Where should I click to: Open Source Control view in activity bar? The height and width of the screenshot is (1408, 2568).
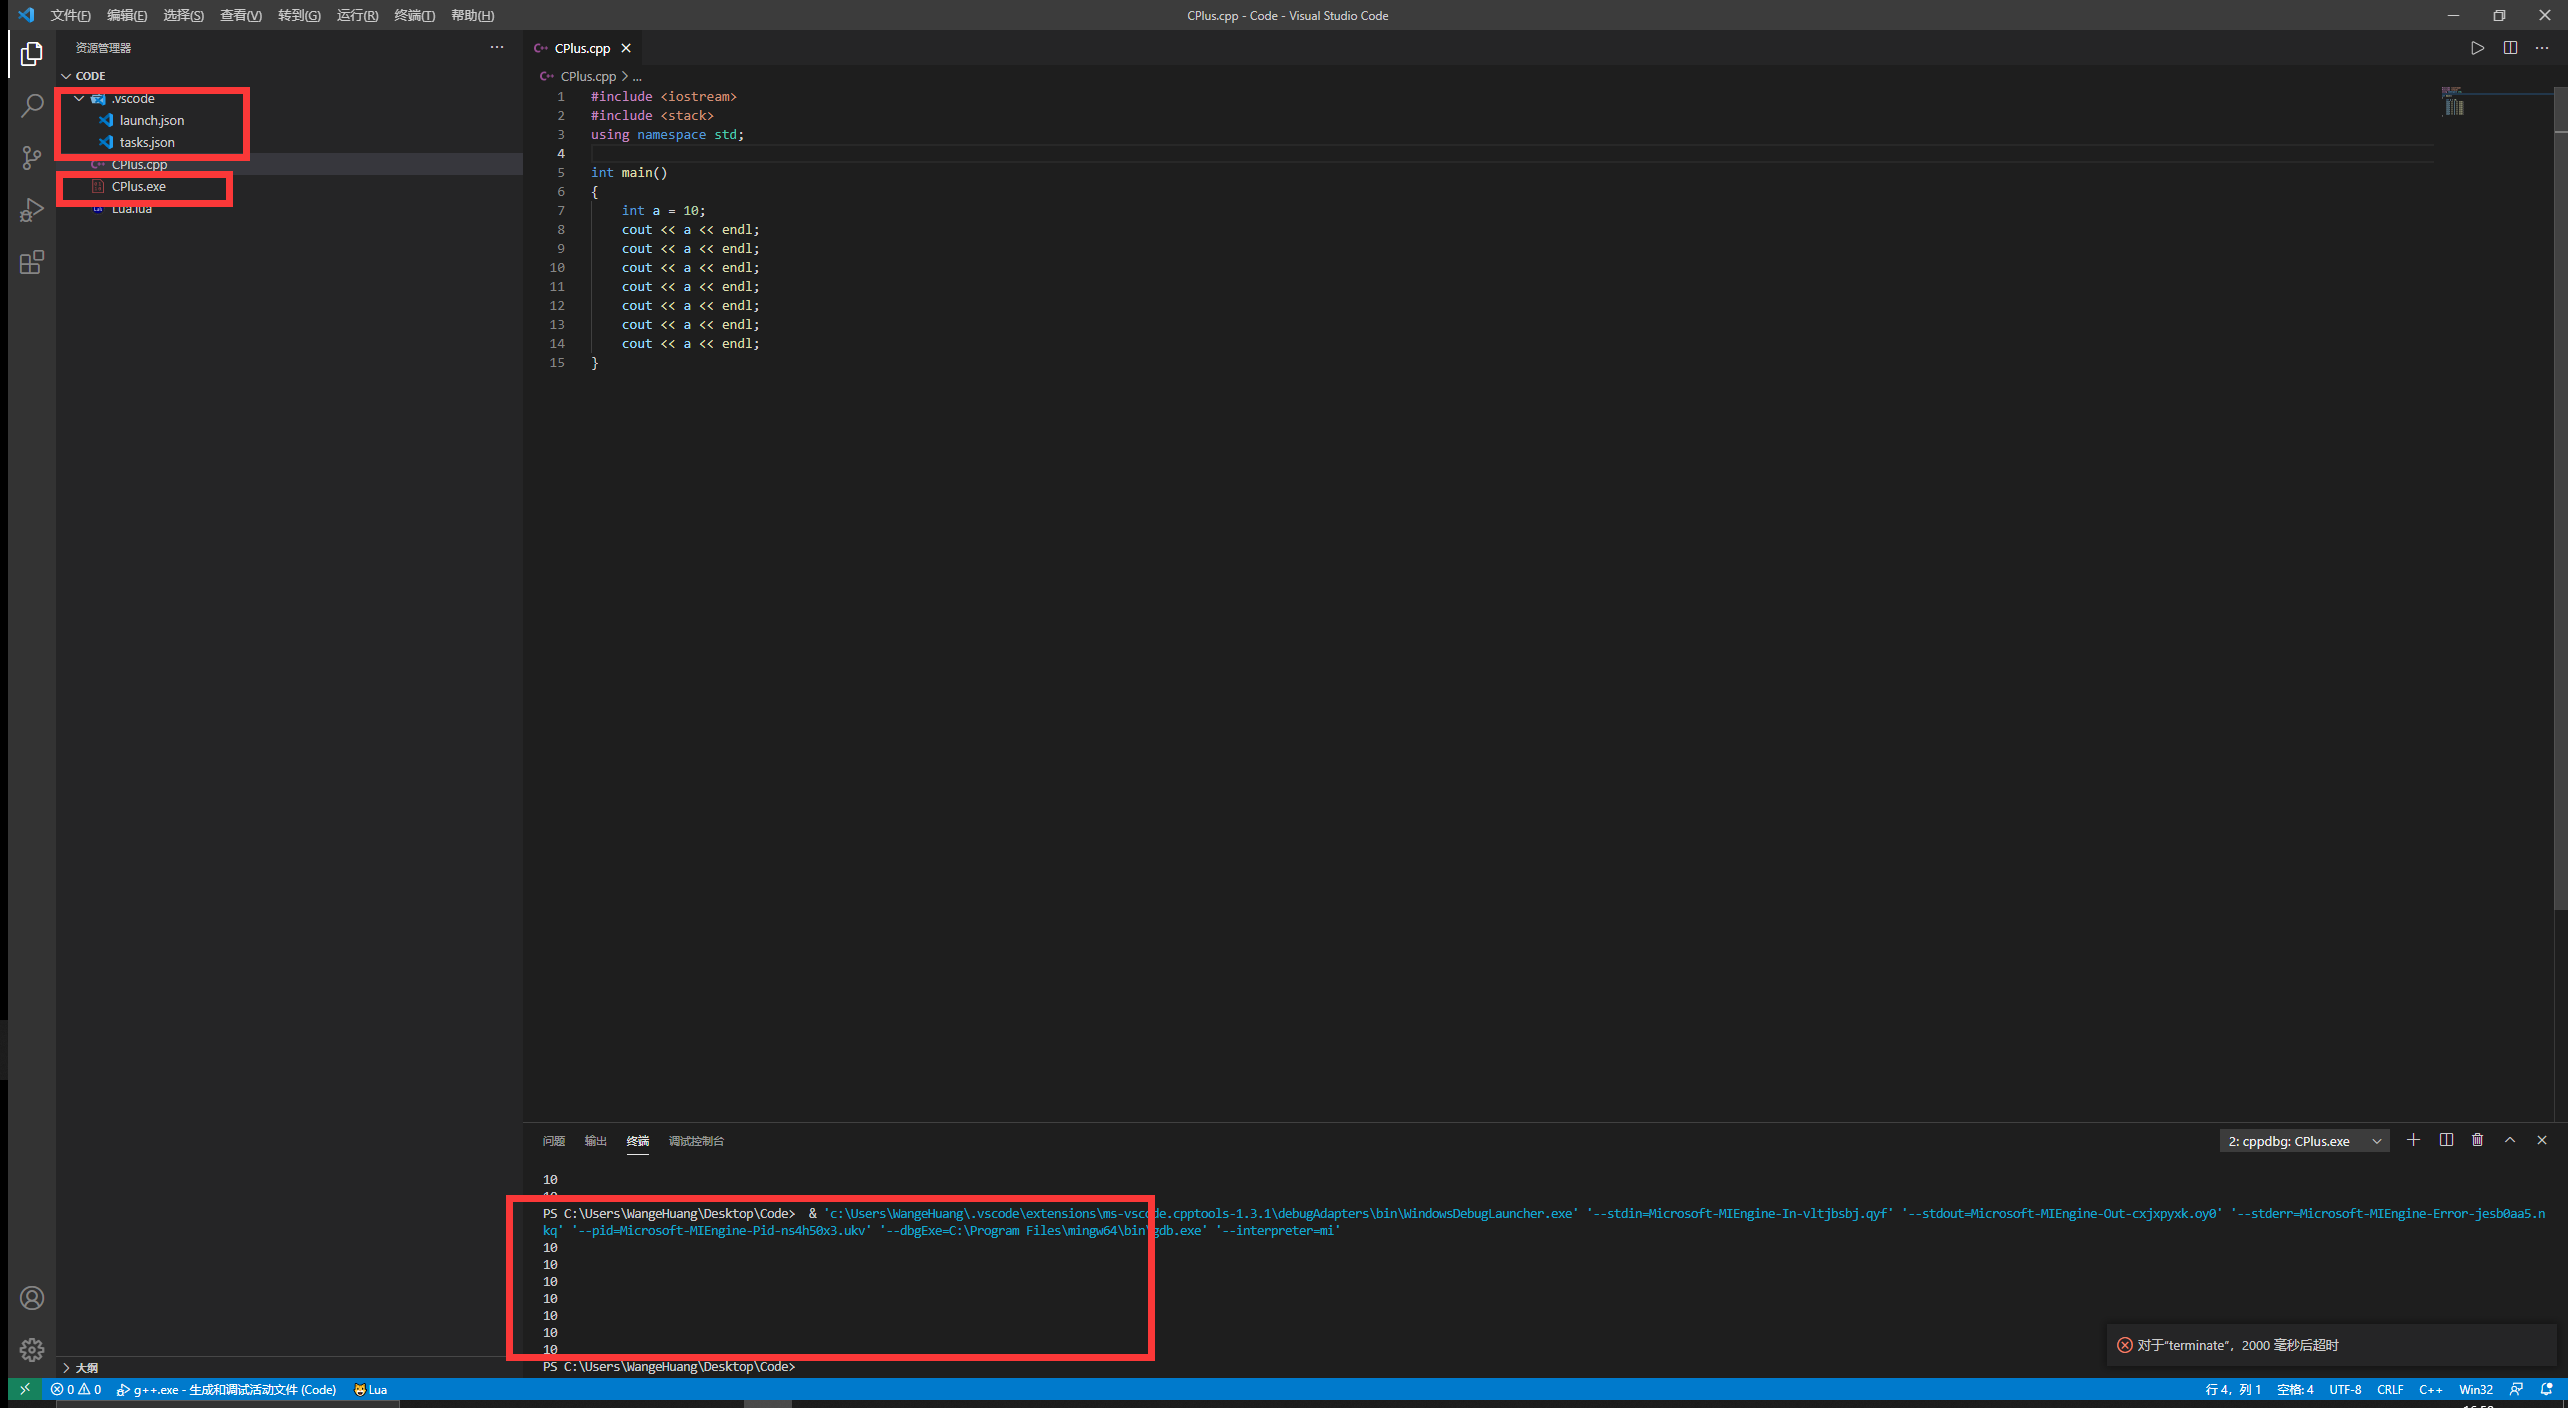[32, 157]
